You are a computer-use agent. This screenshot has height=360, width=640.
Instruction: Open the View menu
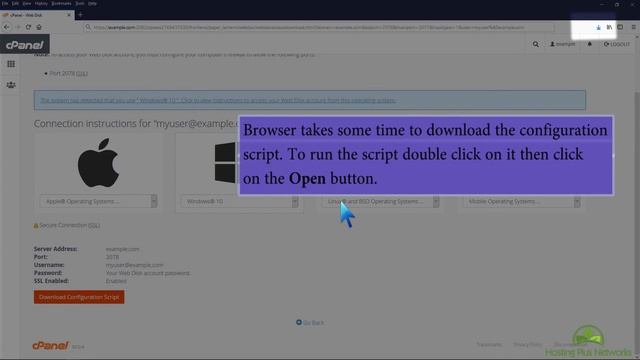[27, 3]
